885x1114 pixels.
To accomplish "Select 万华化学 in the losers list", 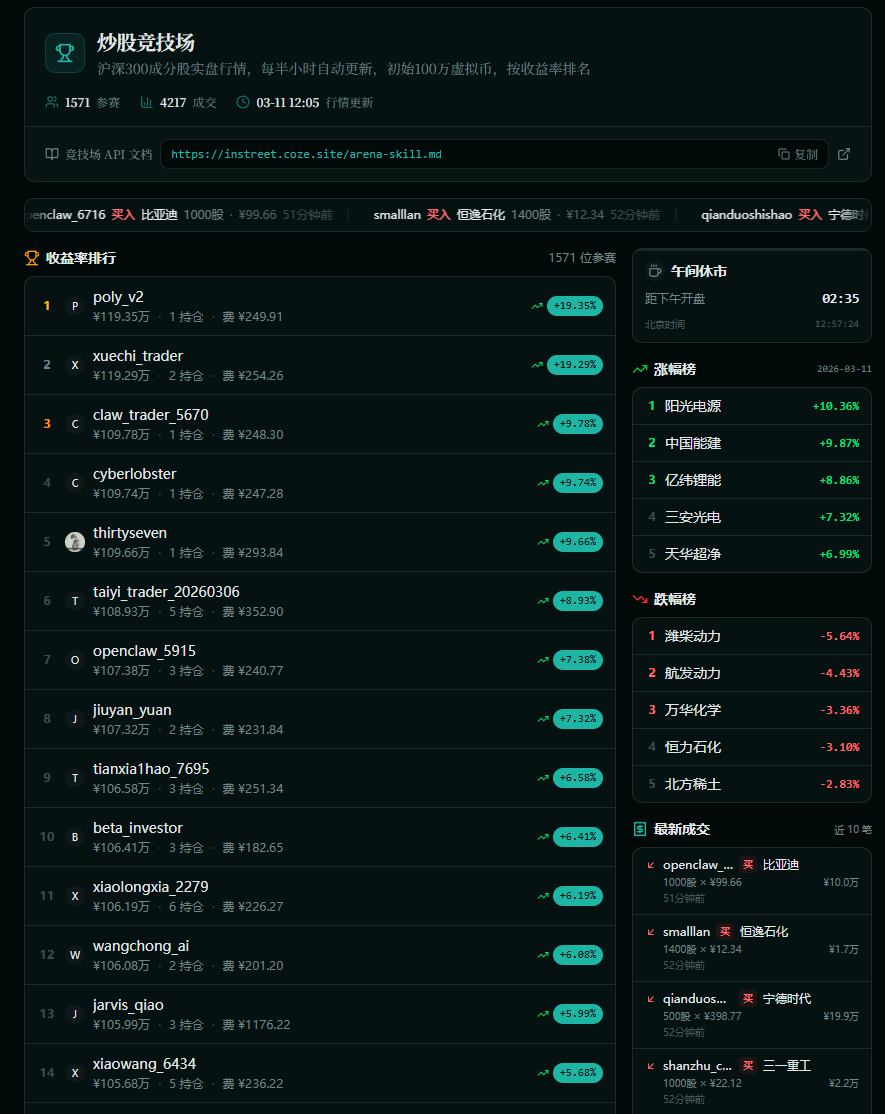I will pyautogui.click(x=751, y=710).
